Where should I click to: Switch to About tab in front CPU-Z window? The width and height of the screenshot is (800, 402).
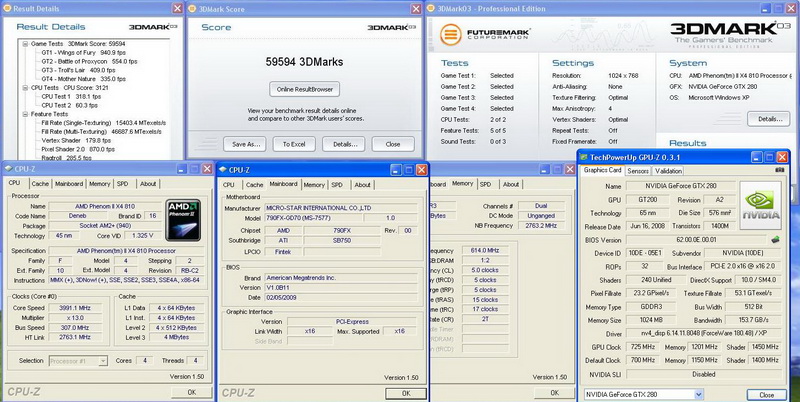[363, 185]
